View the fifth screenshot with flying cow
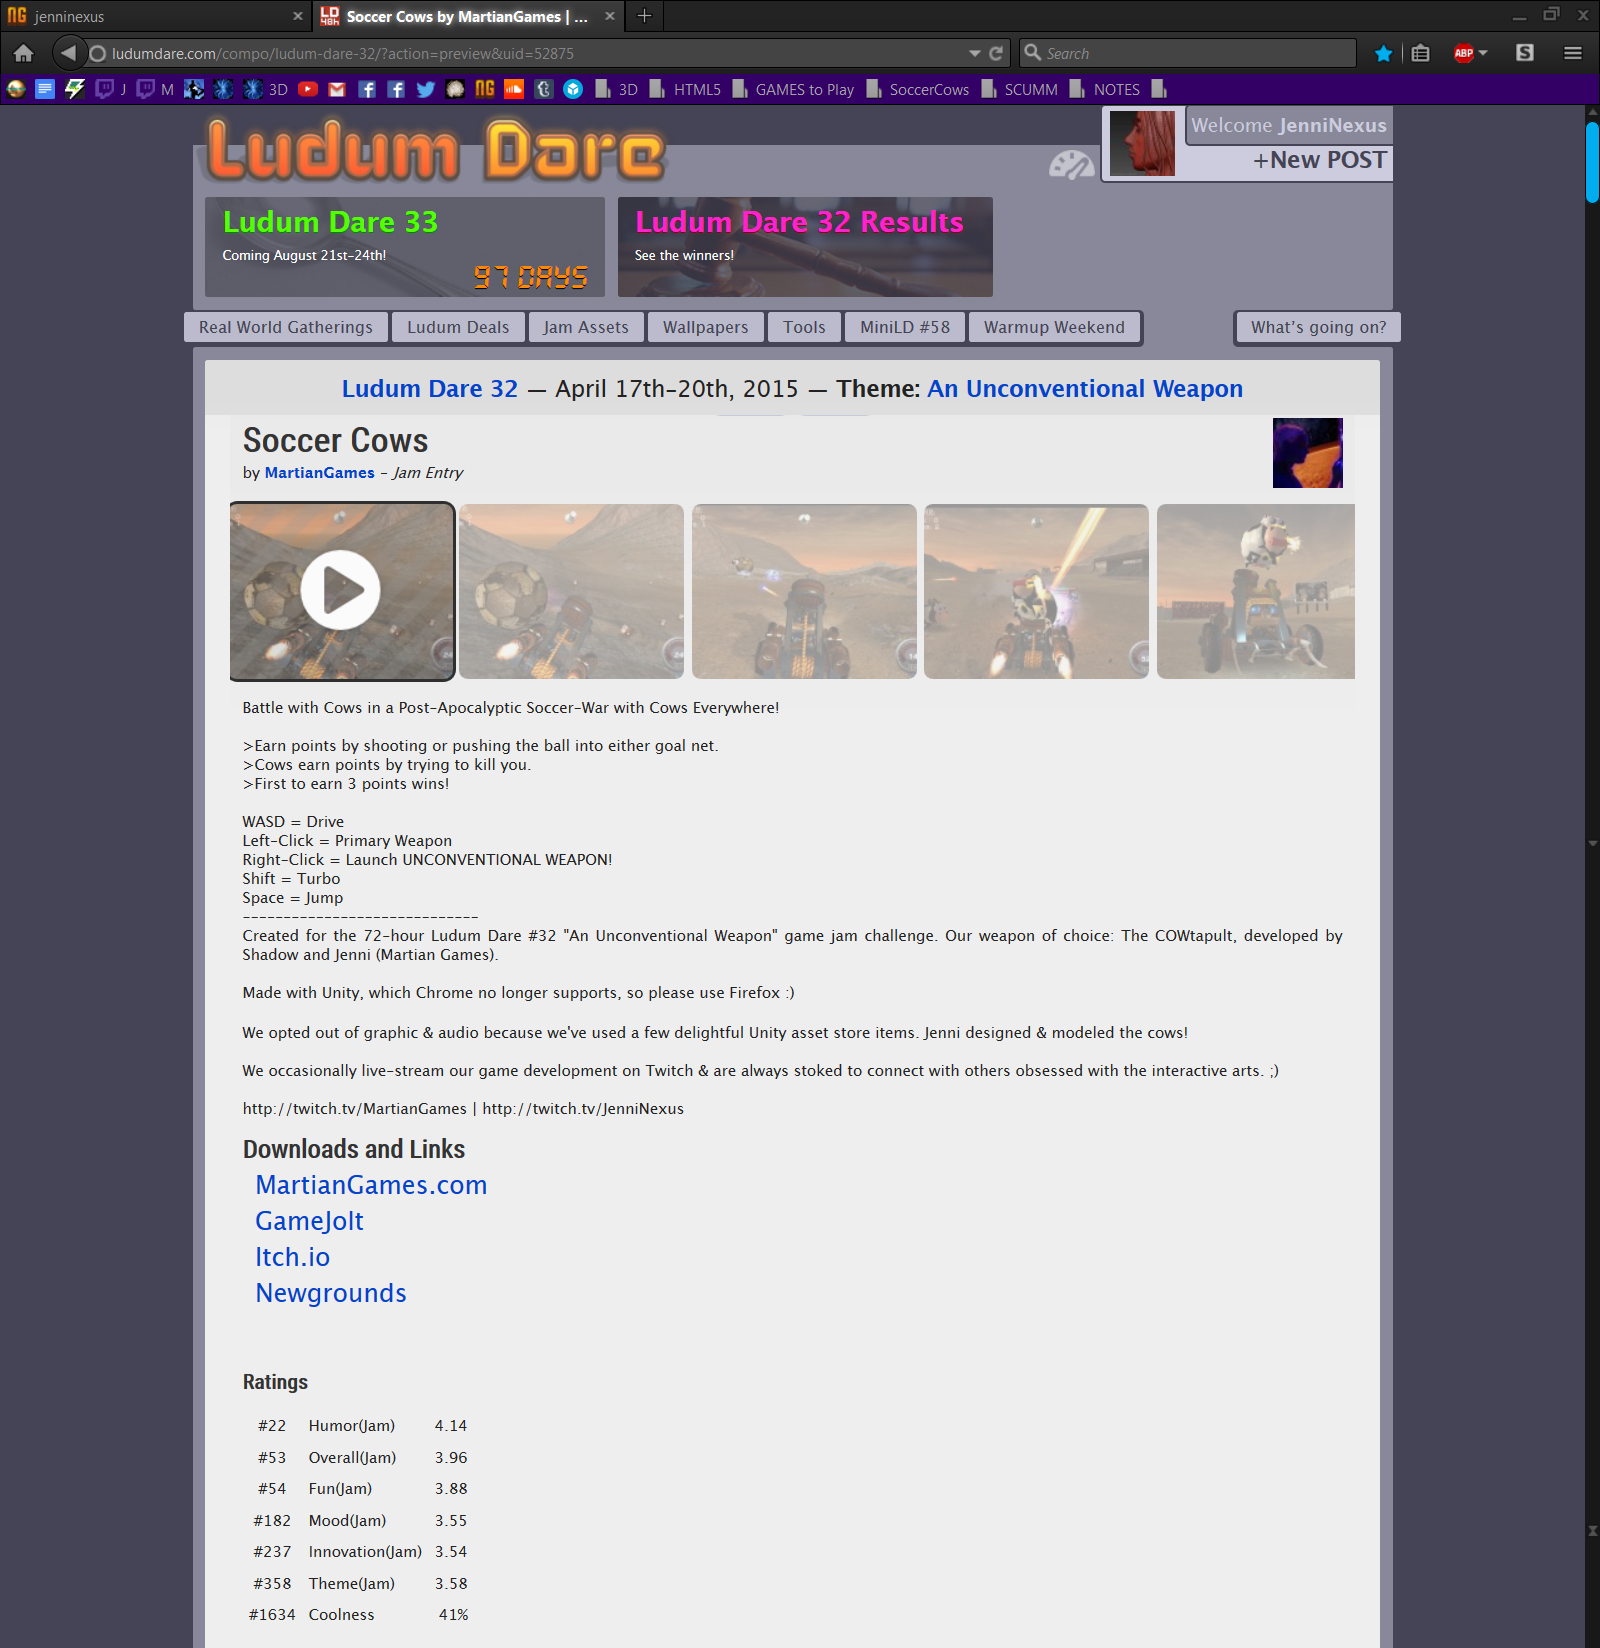This screenshot has width=1600, height=1648. [x=1256, y=591]
